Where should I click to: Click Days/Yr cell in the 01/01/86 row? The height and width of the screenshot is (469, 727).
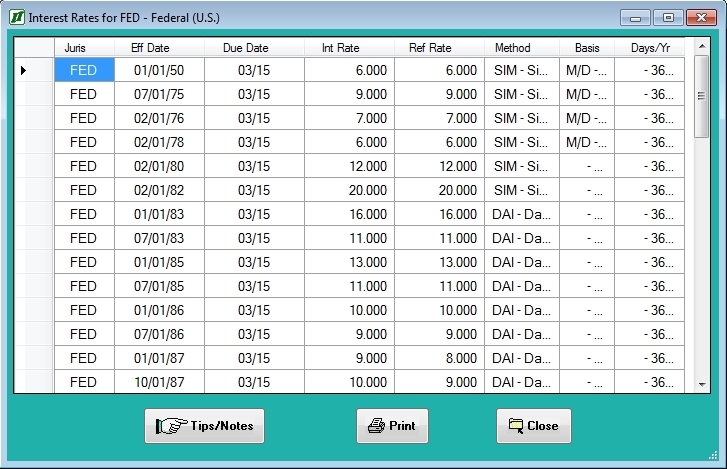pos(650,310)
